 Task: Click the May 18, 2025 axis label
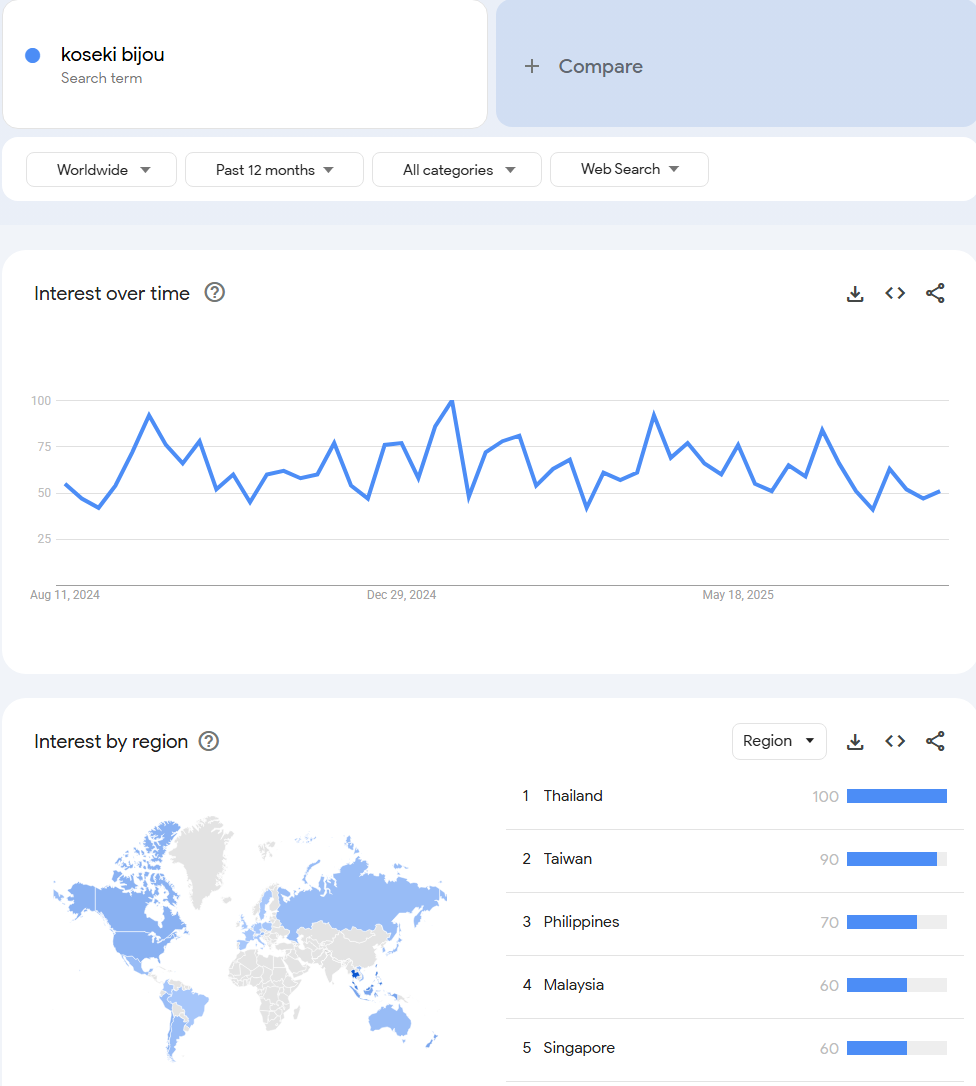pos(738,595)
